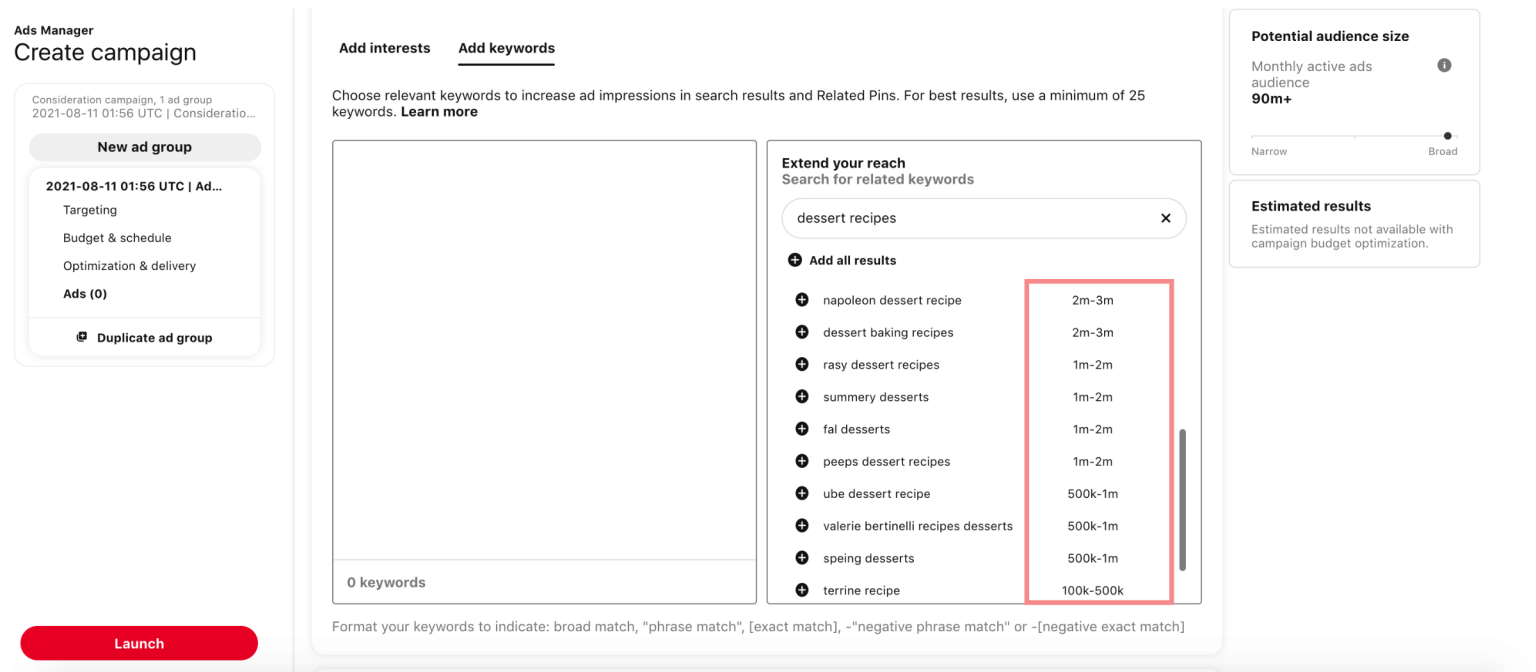The image size is (1536, 672).
Task: Click the audience size slider handle
Action: point(1447,135)
